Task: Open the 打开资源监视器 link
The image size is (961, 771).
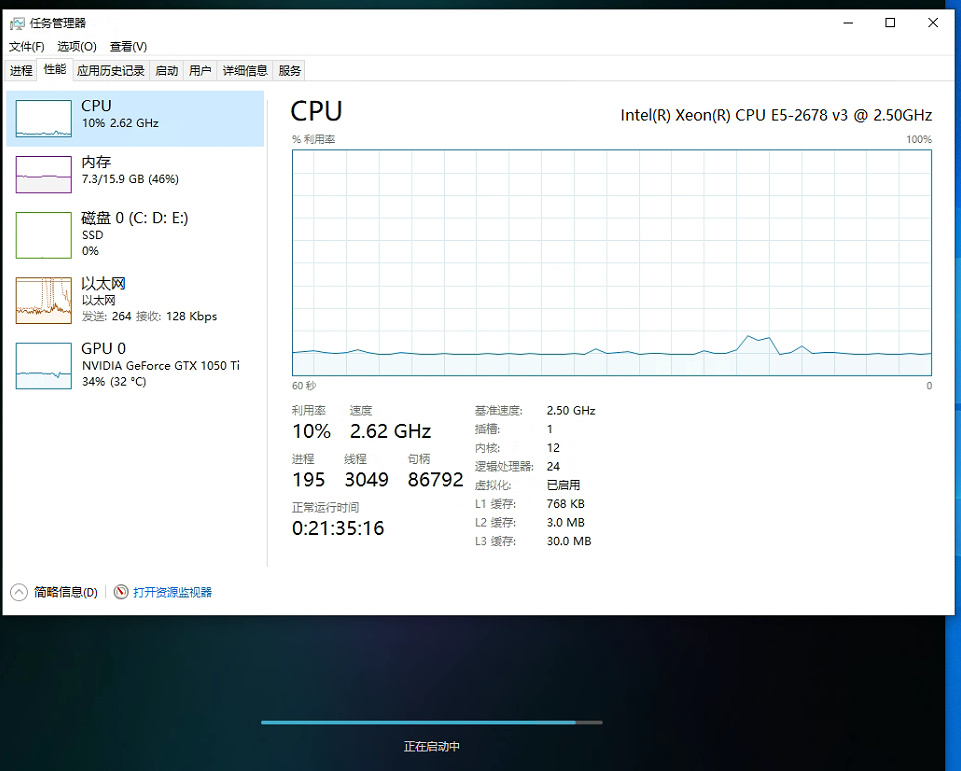Action: pos(172,592)
